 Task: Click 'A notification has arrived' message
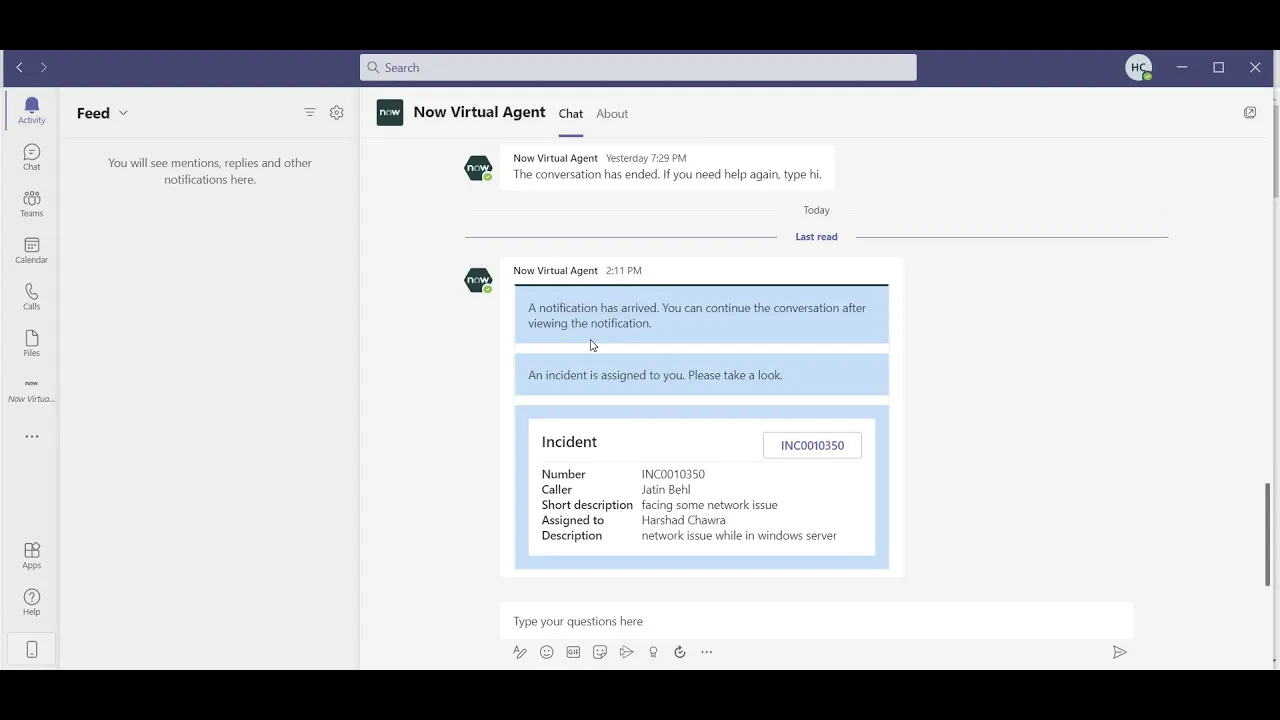(697, 315)
